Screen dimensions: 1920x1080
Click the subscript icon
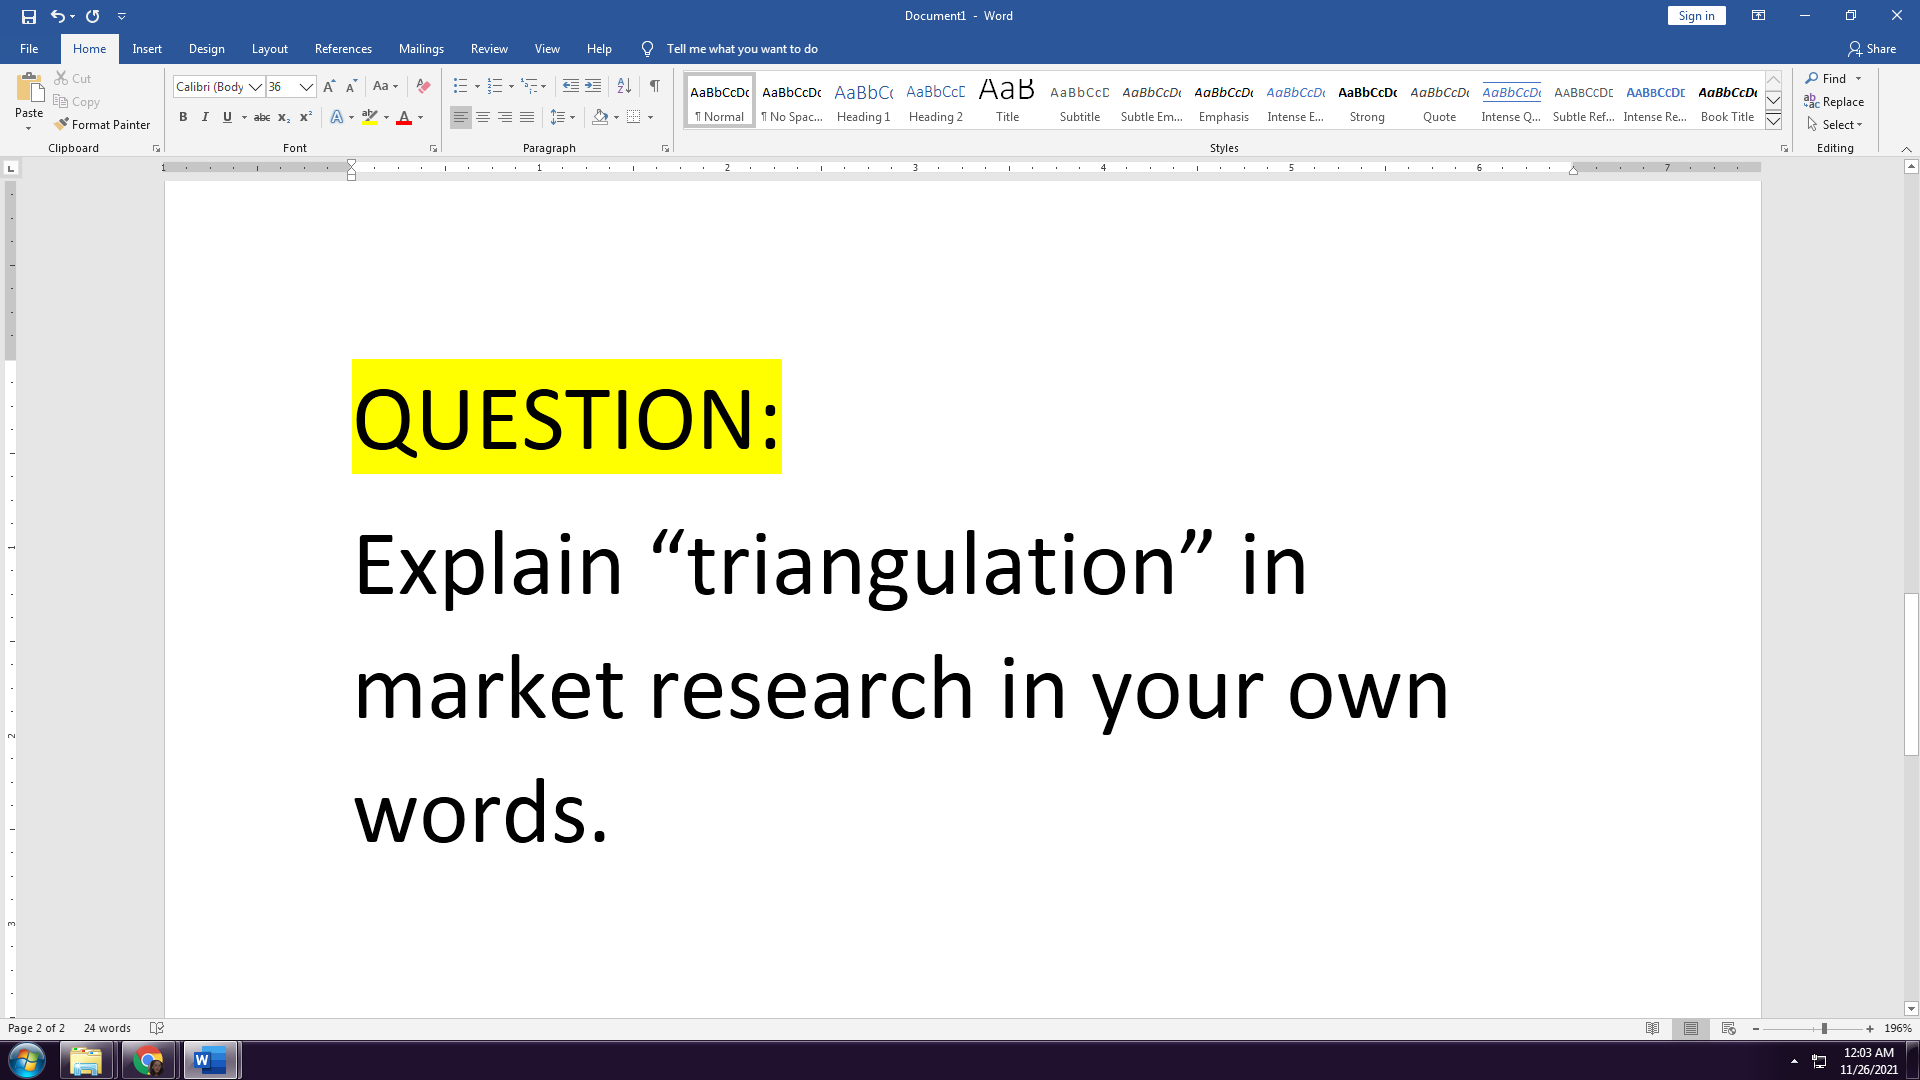tap(283, 117)
